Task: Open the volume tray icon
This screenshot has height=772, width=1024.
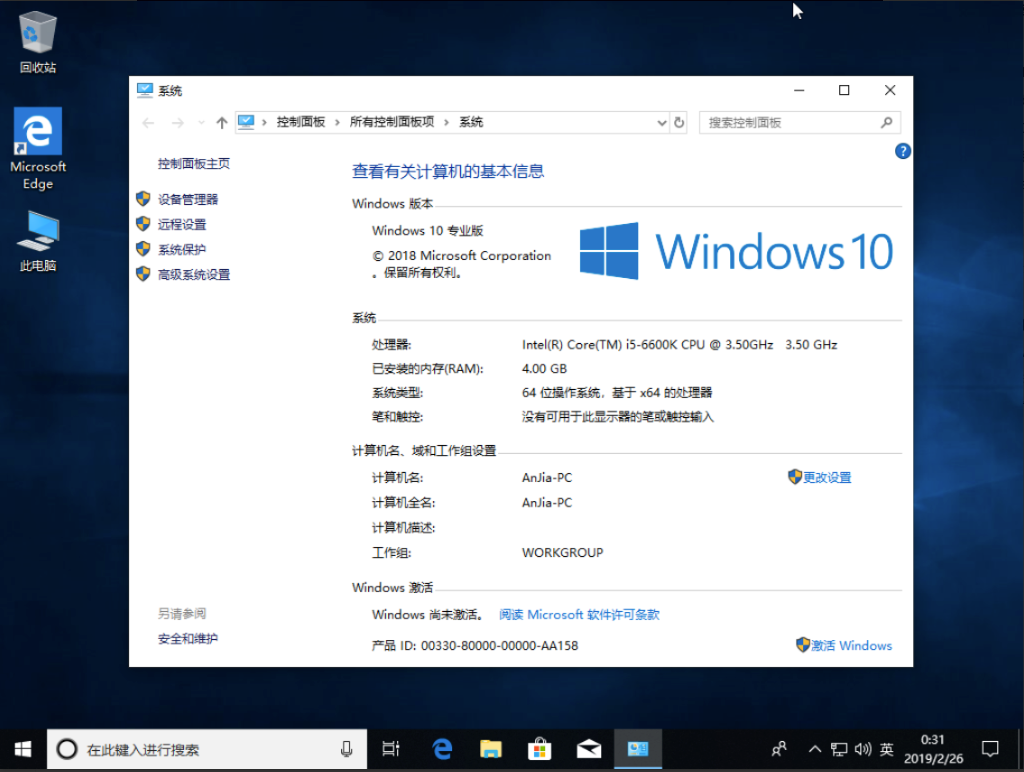Action: tap(863, 749)
